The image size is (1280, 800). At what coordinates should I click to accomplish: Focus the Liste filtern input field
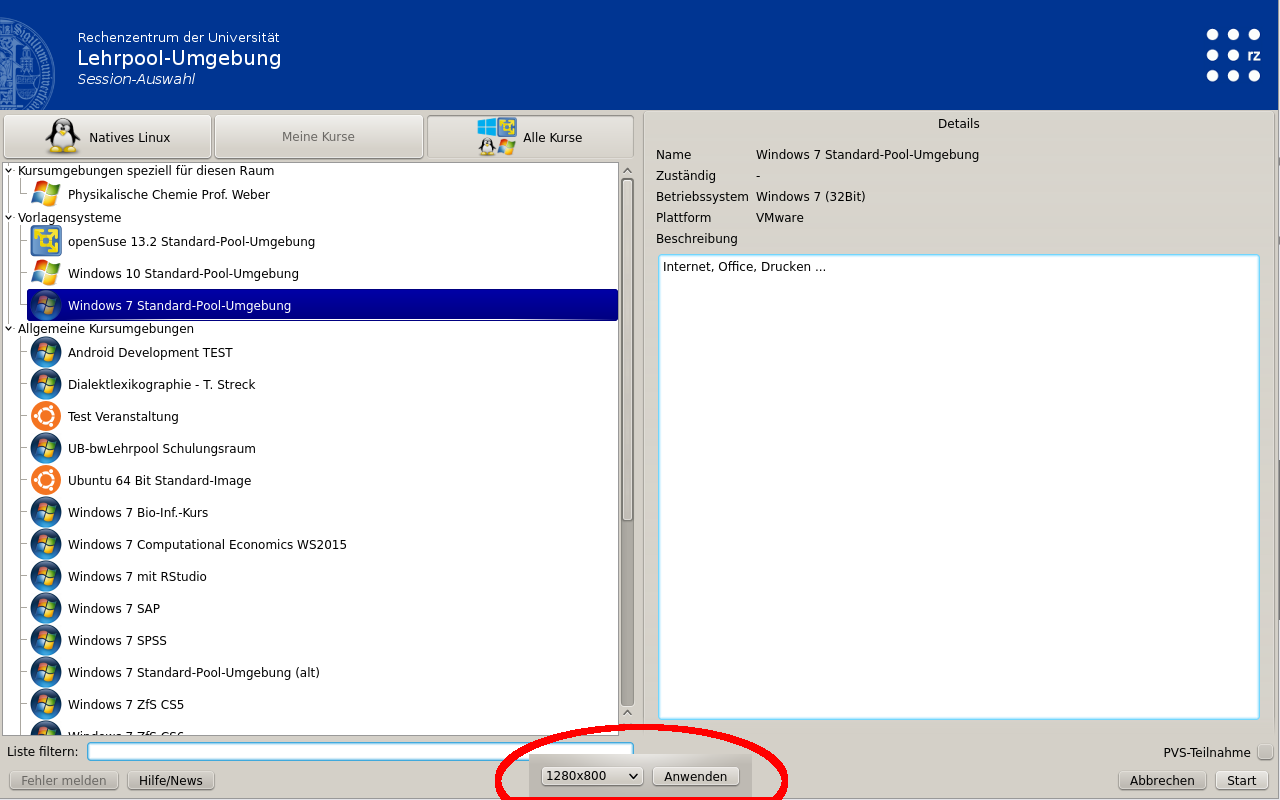[360, 751]
